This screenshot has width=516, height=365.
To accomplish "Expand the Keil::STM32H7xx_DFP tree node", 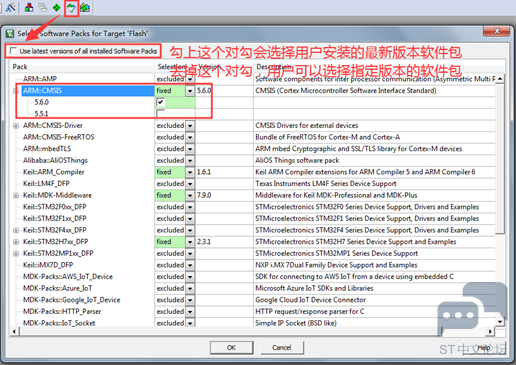I will [16, 242].
